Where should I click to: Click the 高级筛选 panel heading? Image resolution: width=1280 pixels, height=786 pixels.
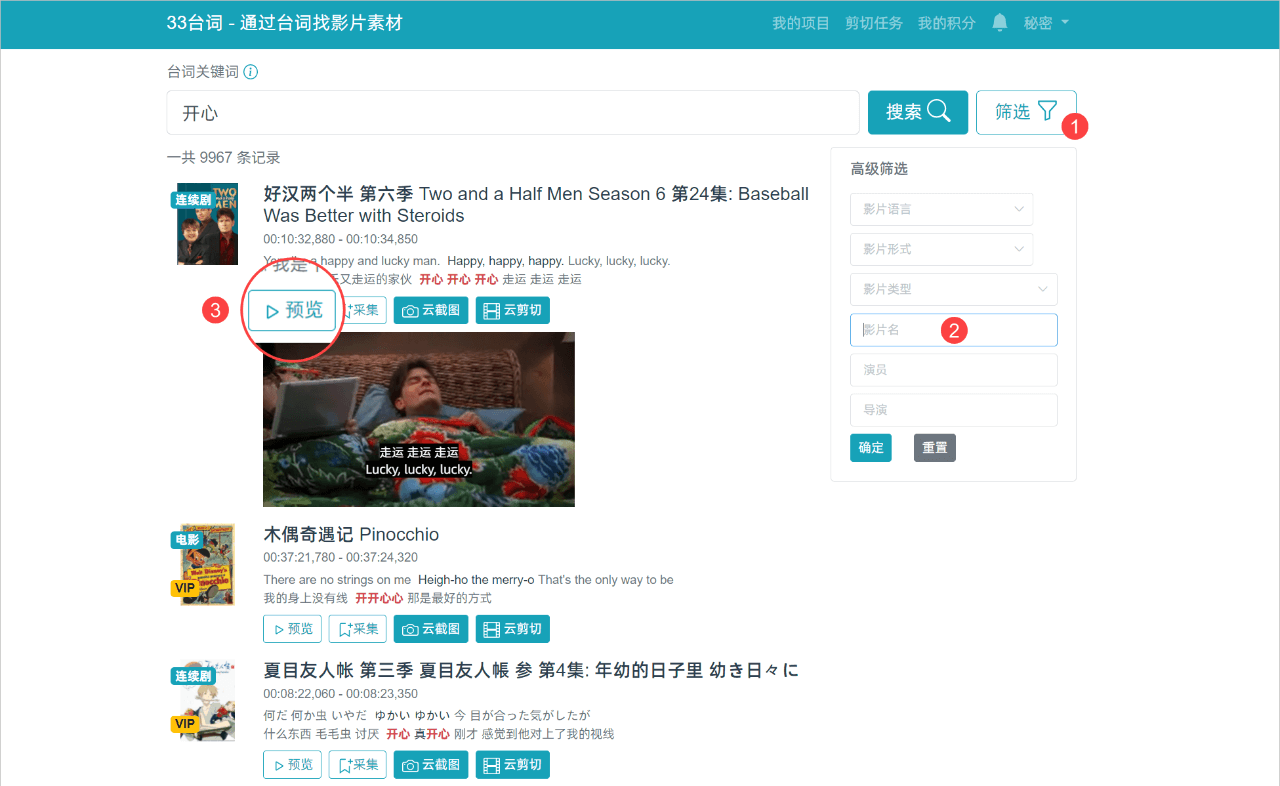point(879,169)
